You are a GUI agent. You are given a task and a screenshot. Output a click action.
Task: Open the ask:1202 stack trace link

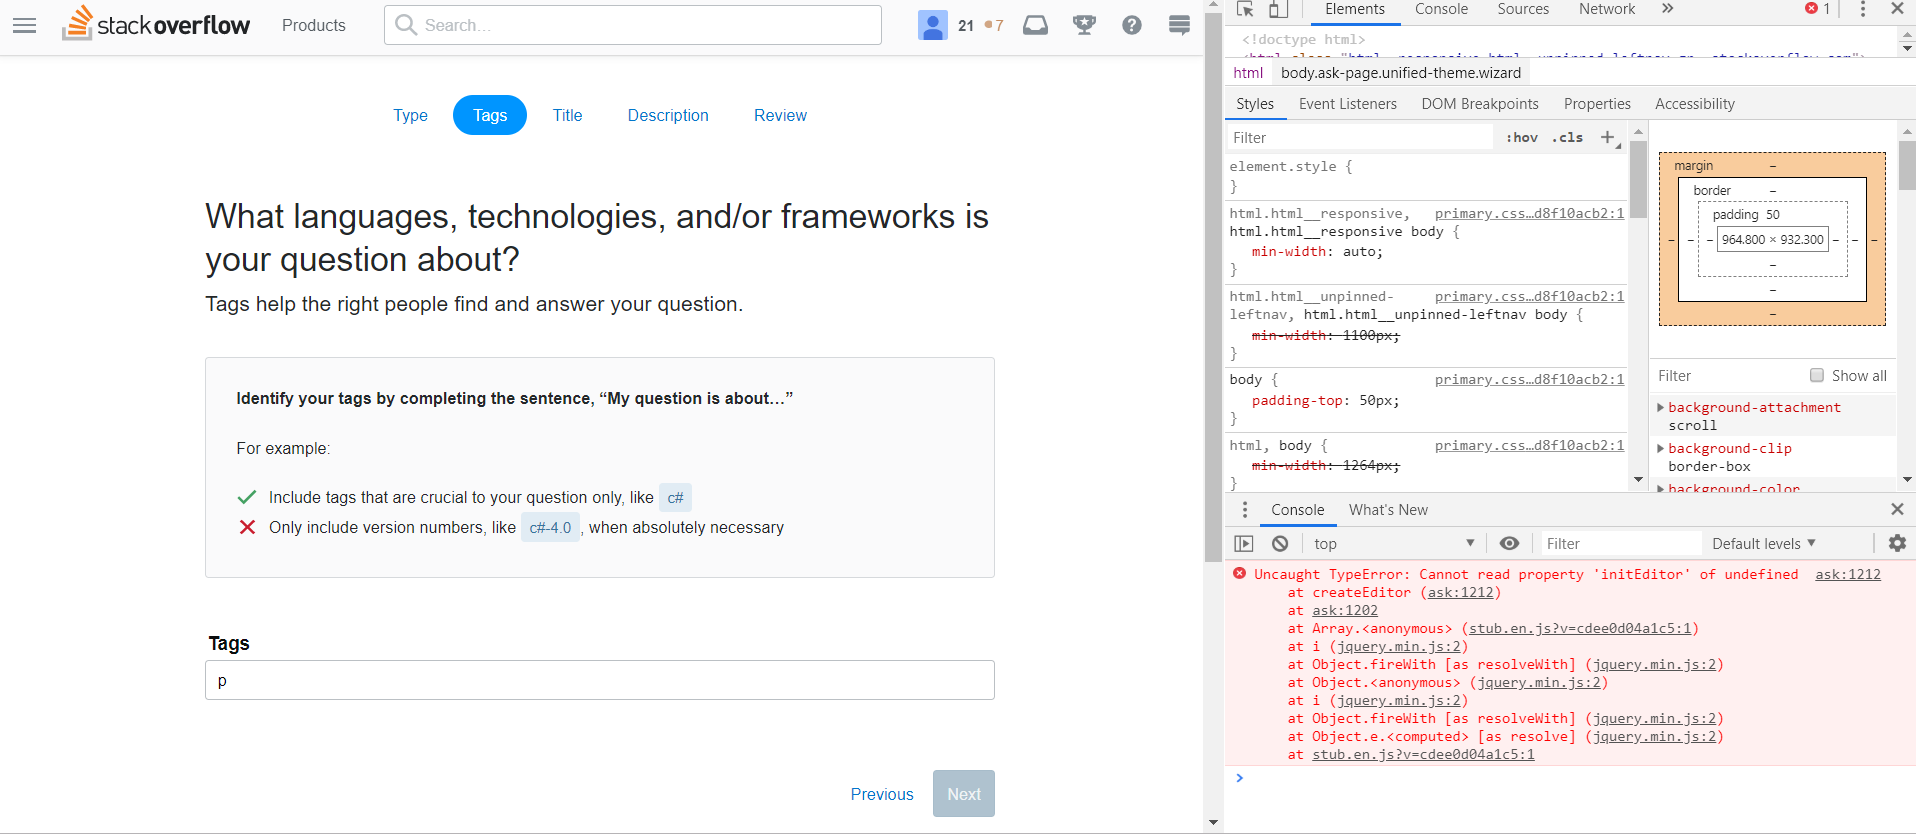point(1345,610)
